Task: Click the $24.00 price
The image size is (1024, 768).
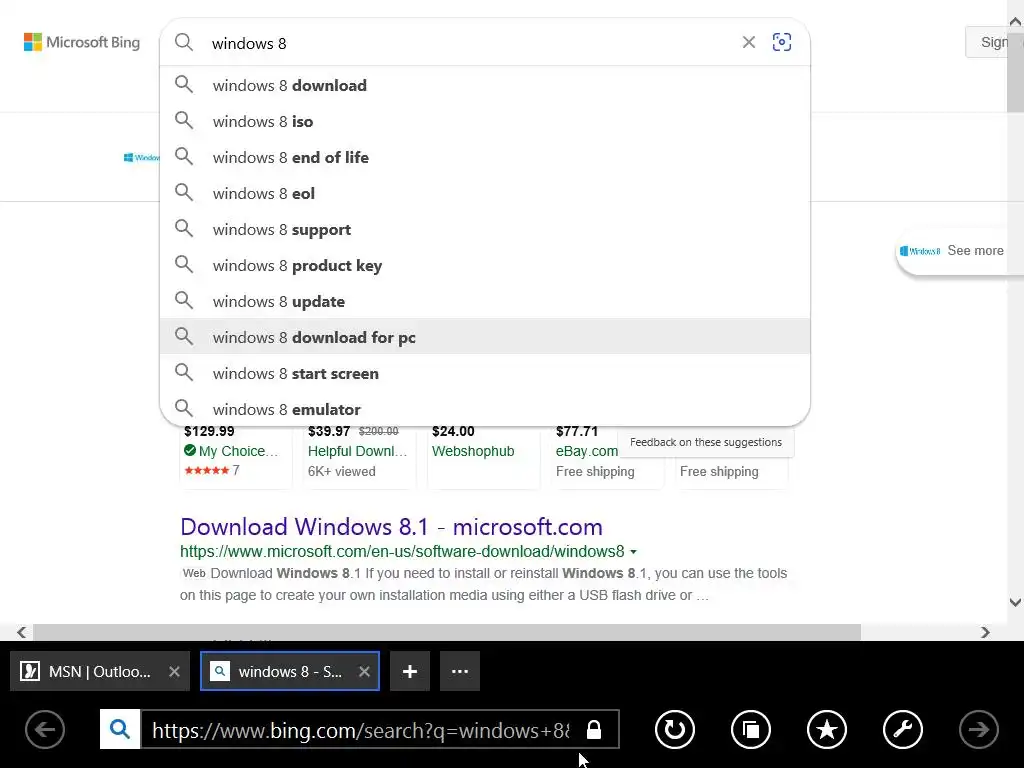Action: tap(453, 431)
